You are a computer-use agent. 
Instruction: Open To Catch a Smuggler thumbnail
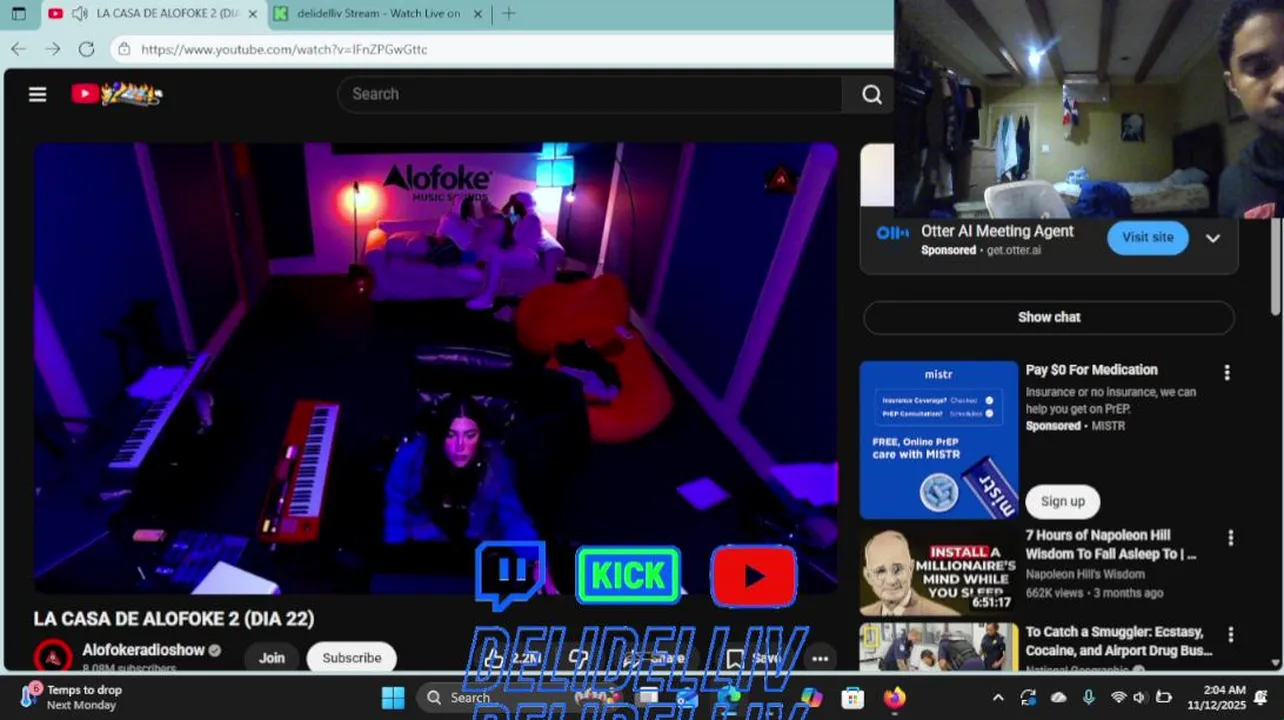pos(938,647)
